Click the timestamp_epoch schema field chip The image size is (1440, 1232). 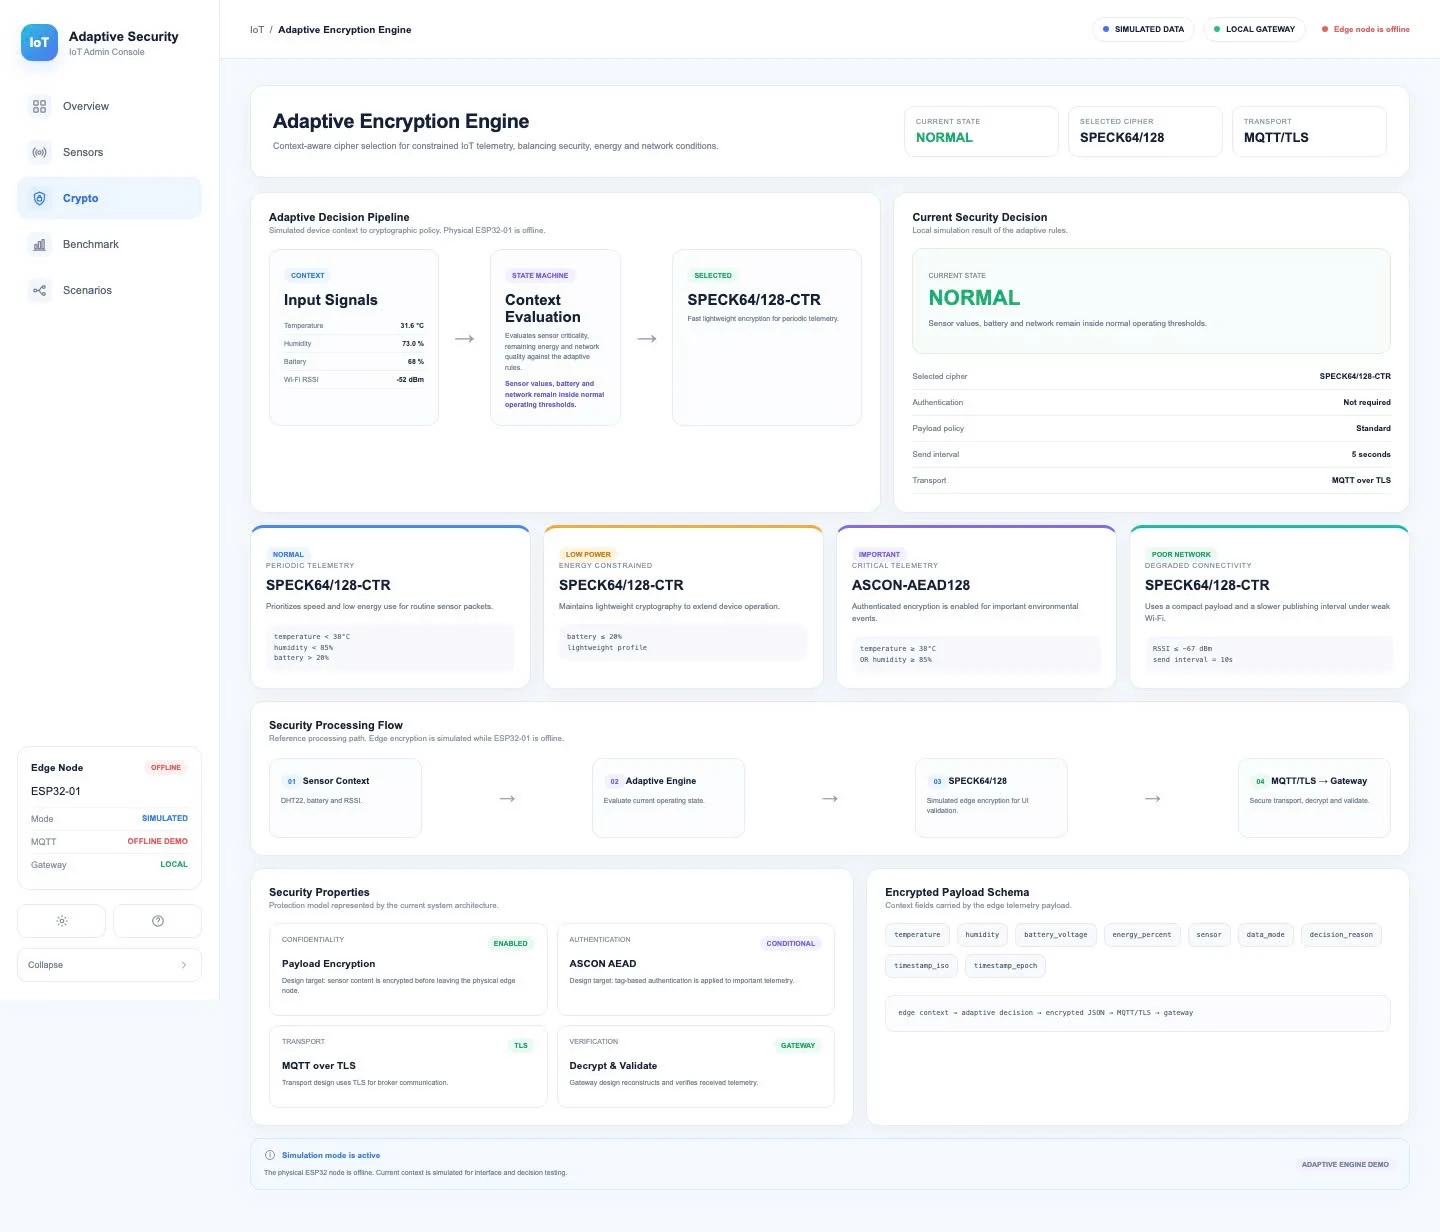[x=1005, y=966]
